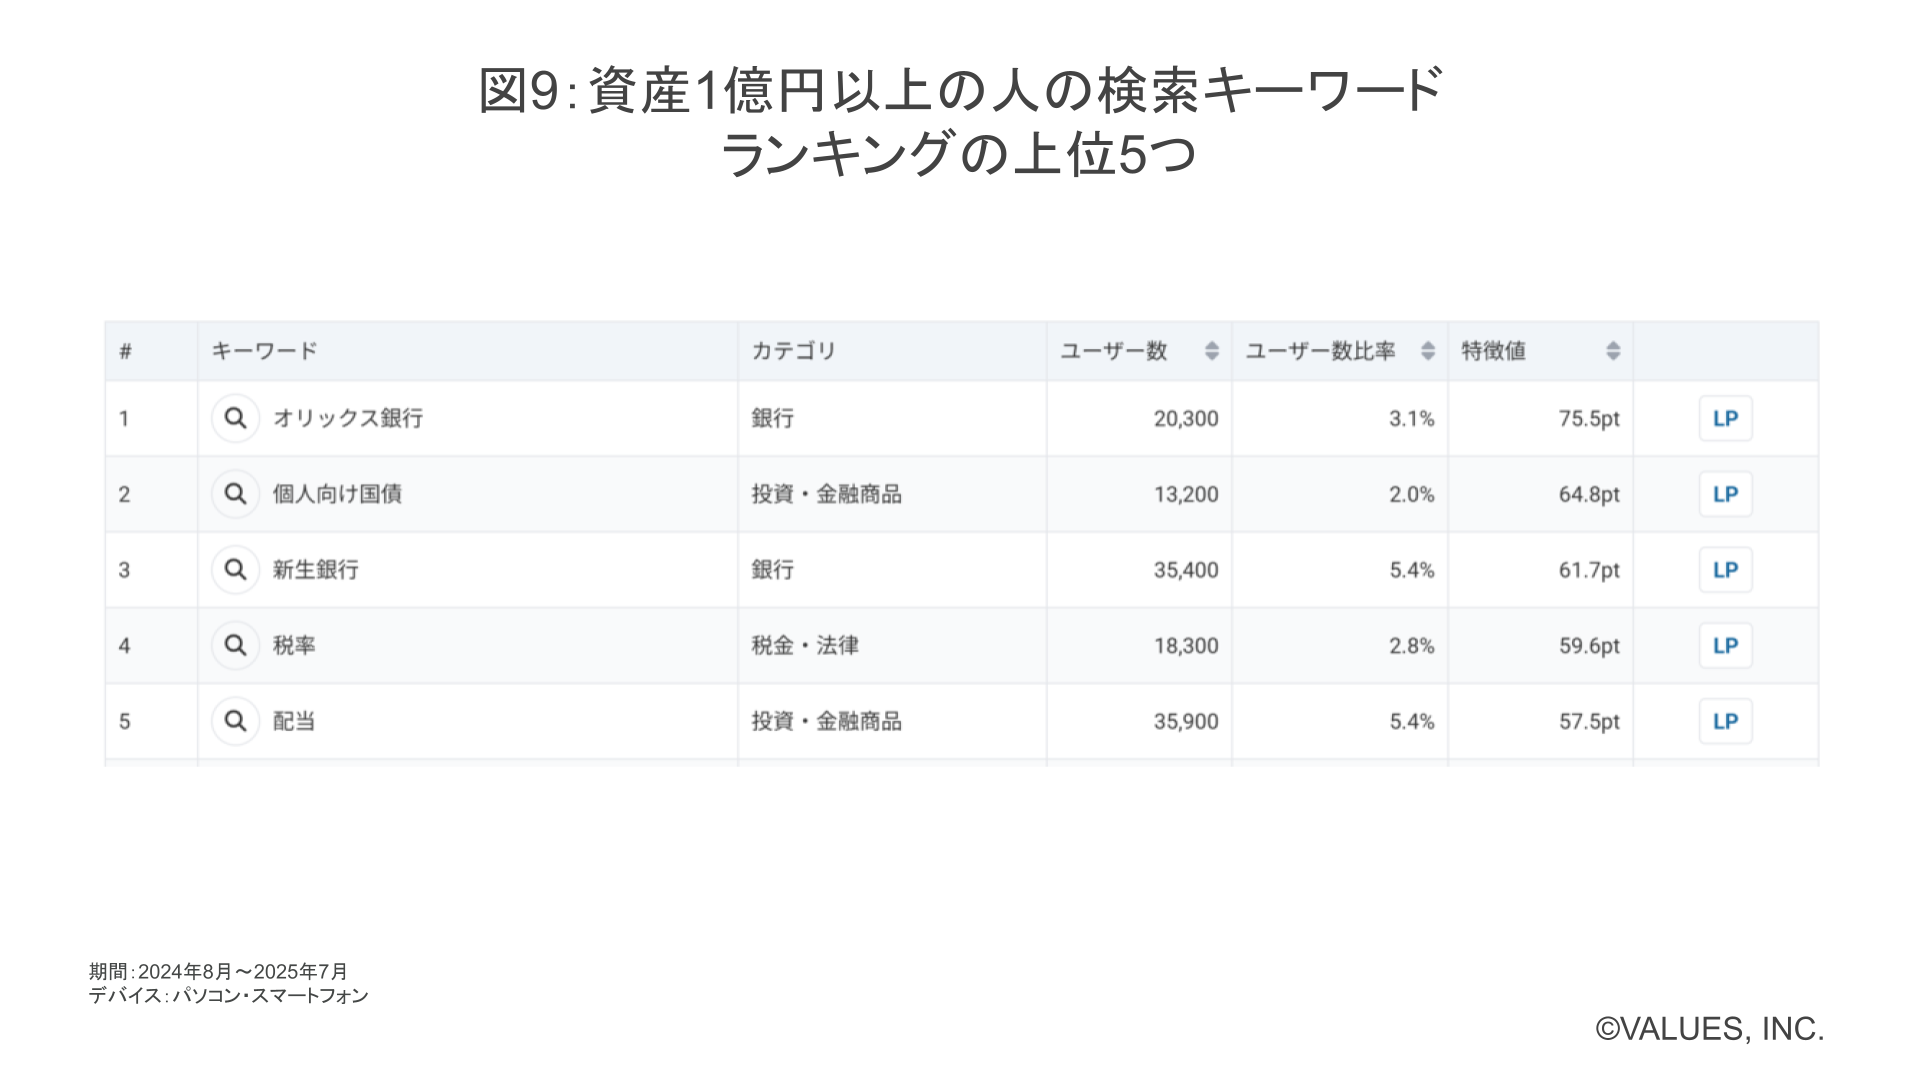1920x1080 pixels.
Task: Select the 個人向け国債 keyword text
Action: (x=337, y=494)
